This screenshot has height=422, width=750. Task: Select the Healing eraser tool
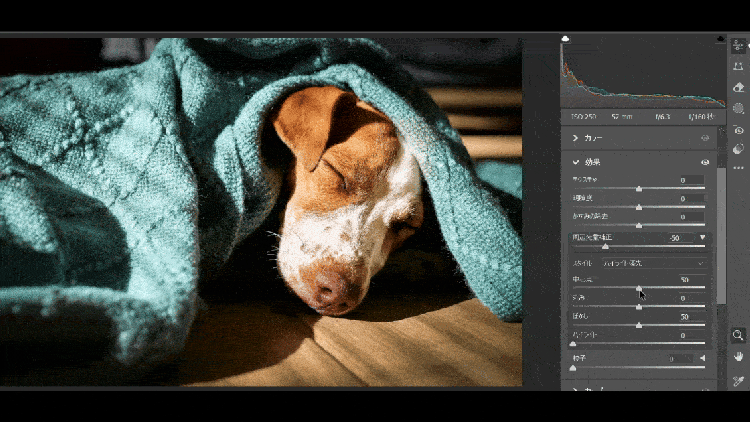click(739, 88)
